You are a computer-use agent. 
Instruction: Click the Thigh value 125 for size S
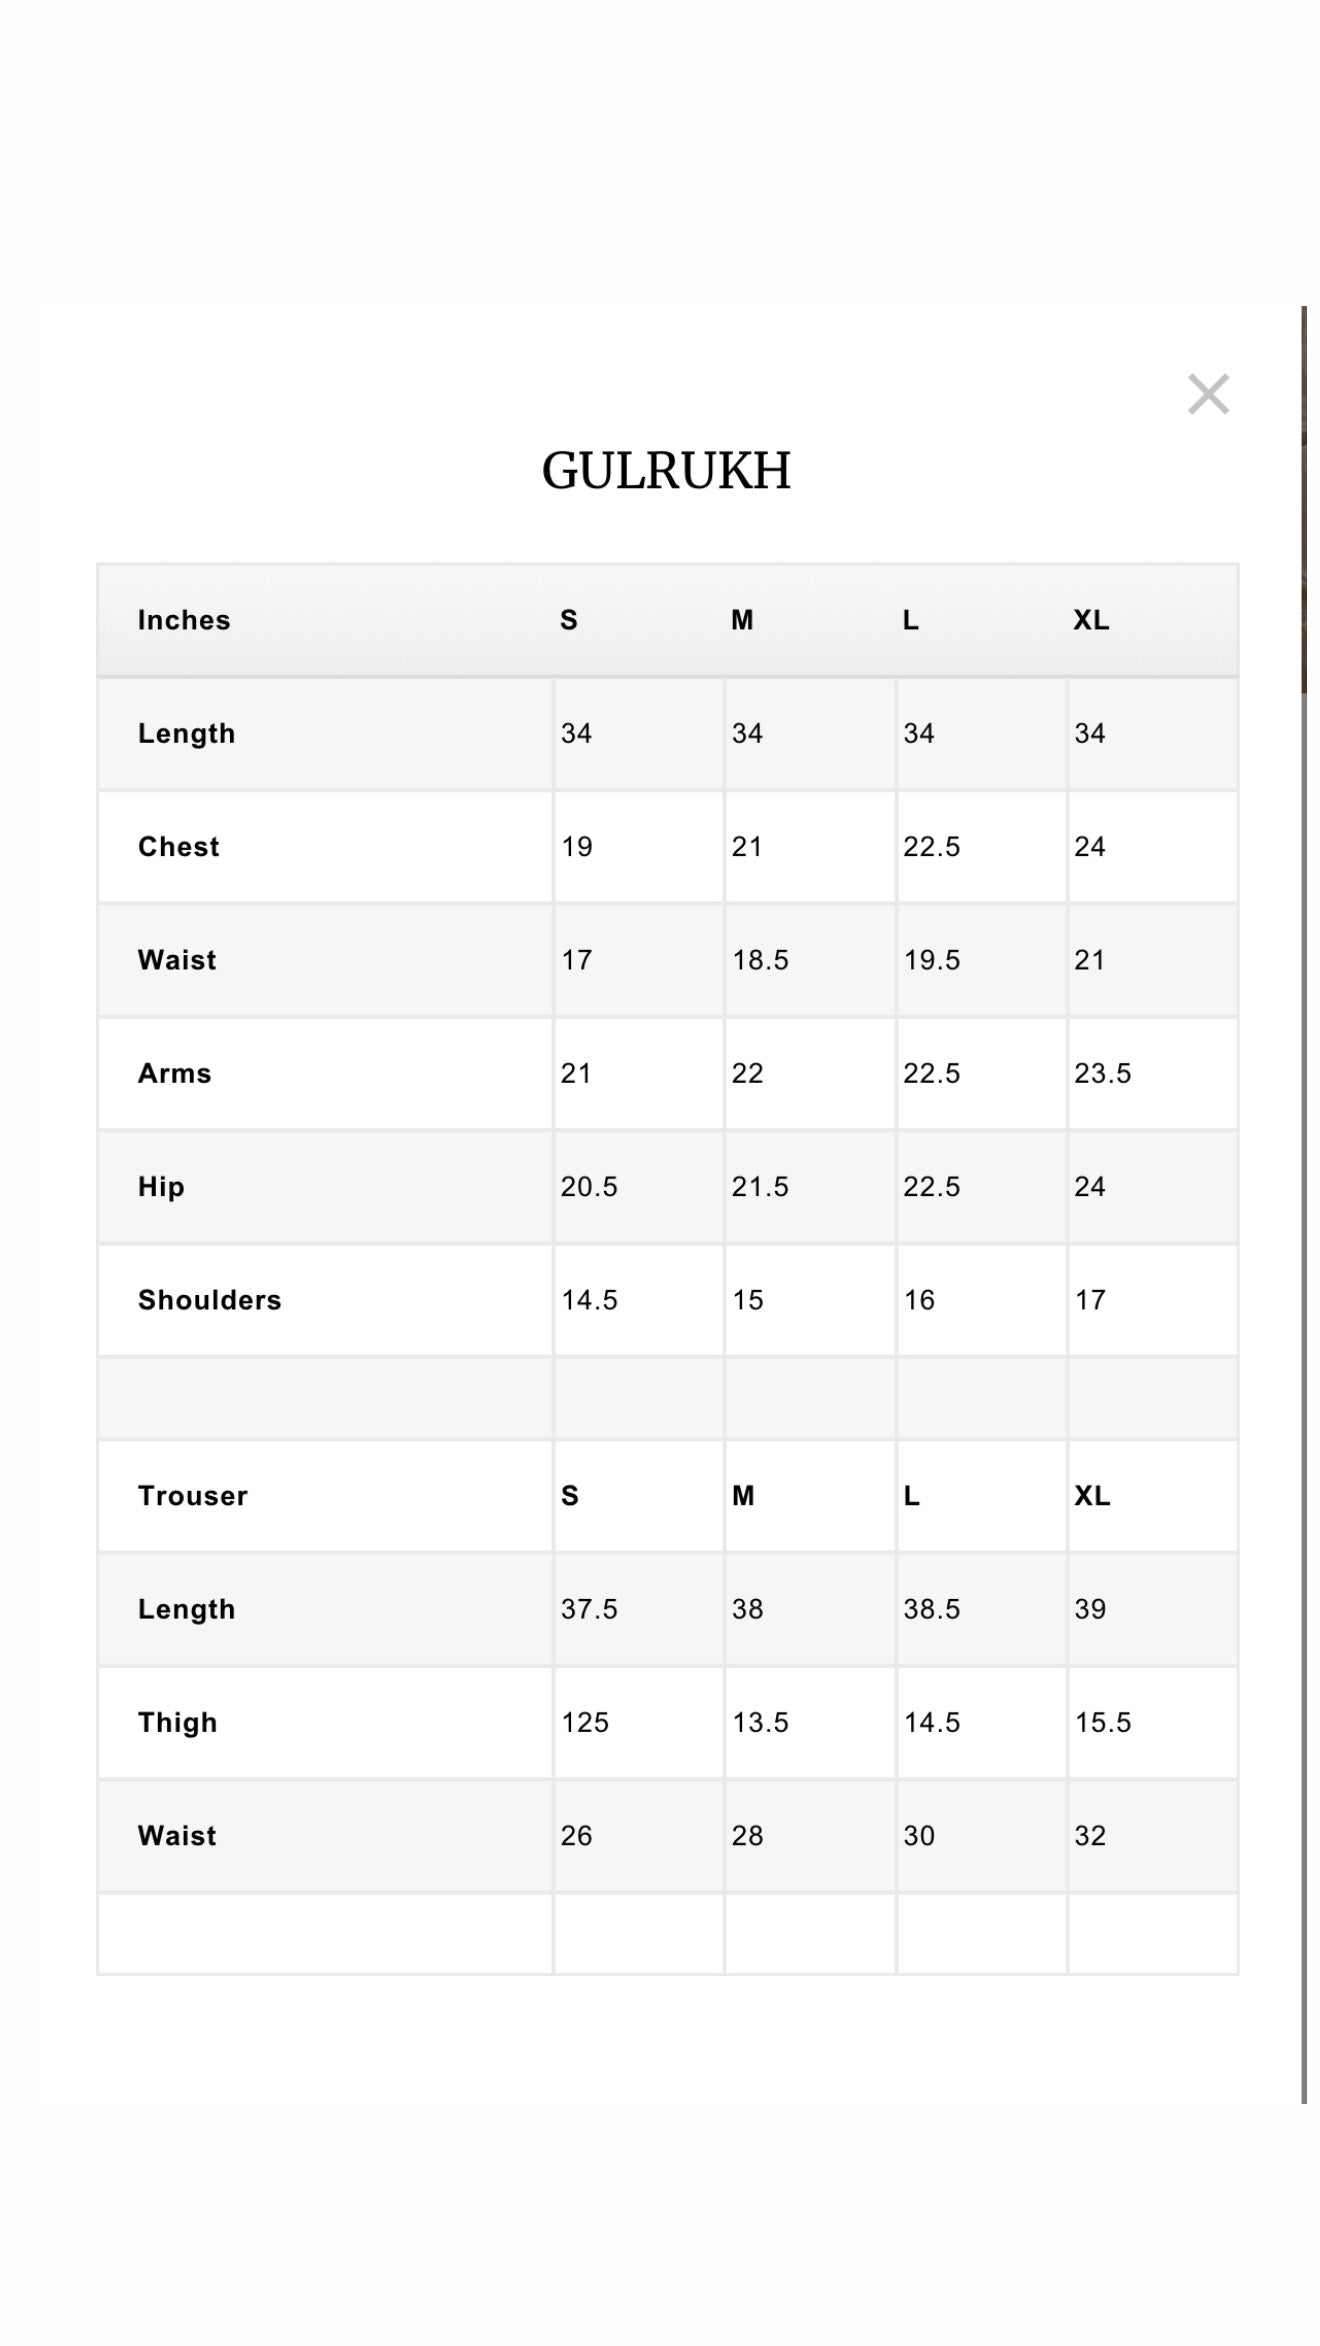pyautogui.click(x=585, y=1721)
